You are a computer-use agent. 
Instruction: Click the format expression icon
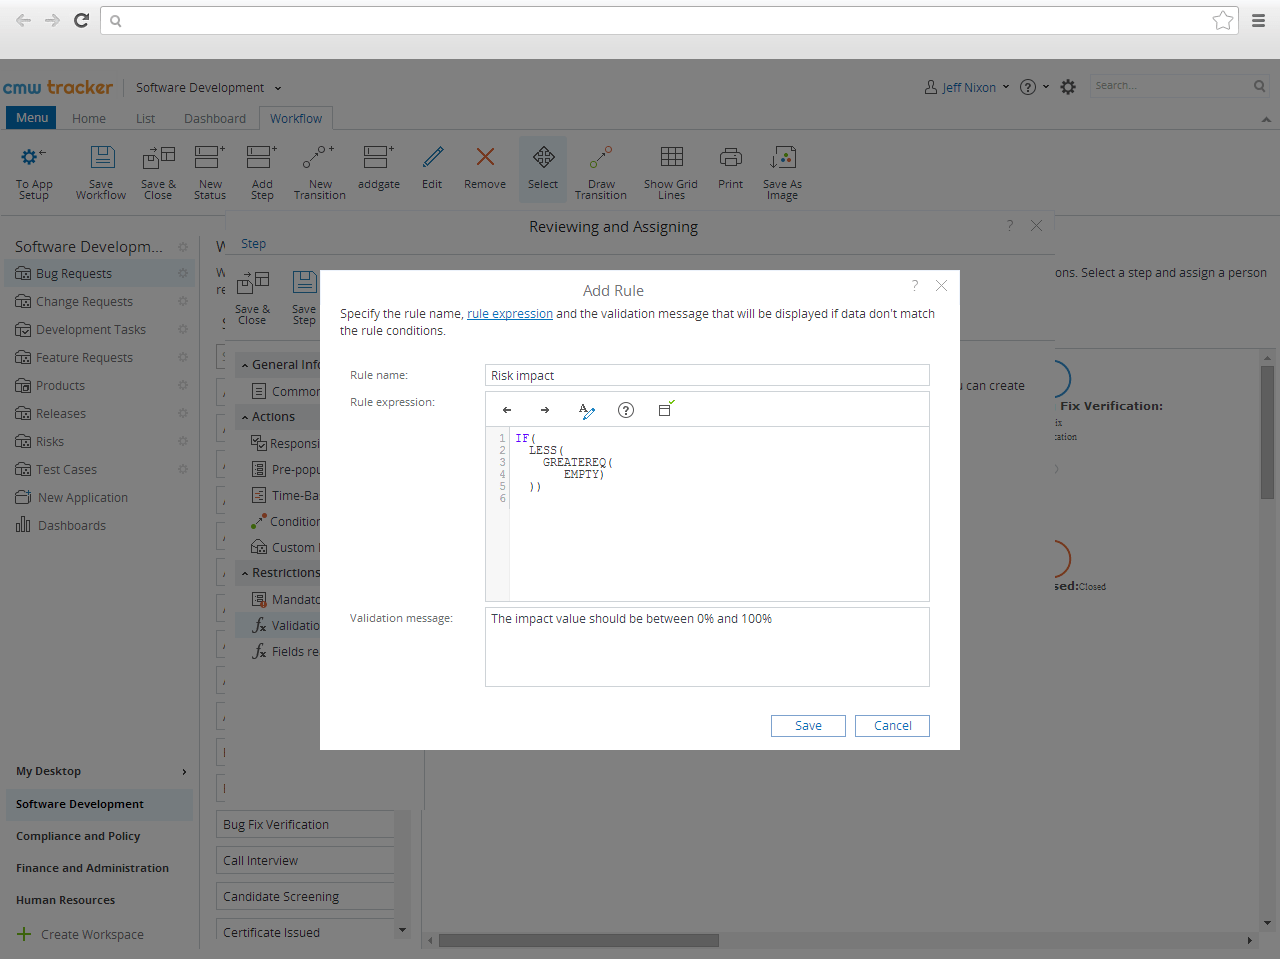[x=587, y=410]
